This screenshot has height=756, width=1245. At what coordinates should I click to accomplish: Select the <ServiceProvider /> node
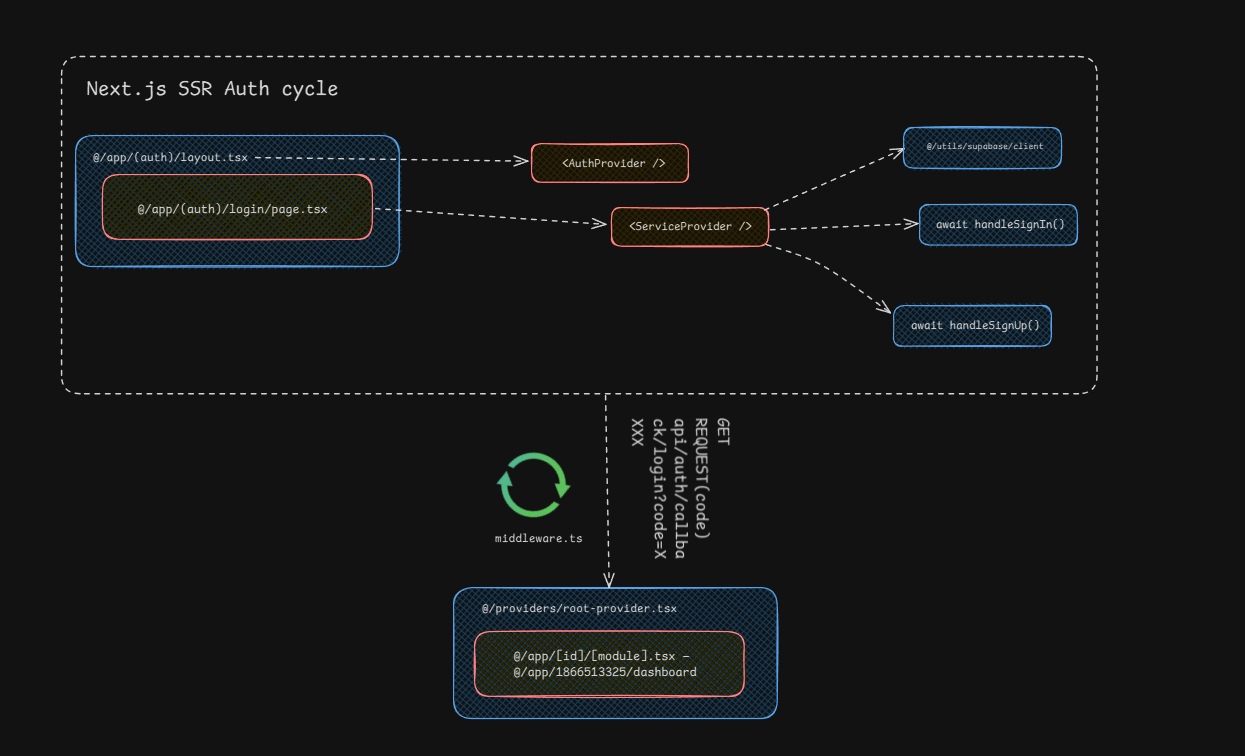click(x=690, y=227)
